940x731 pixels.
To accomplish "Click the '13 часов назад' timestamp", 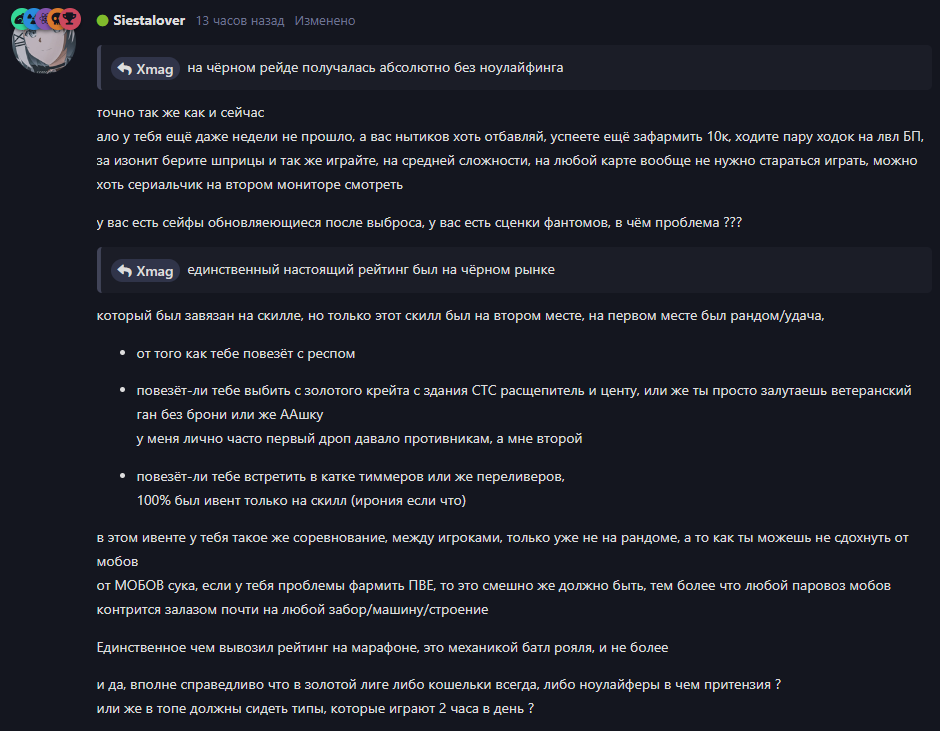I will click(x=240, y=20).
